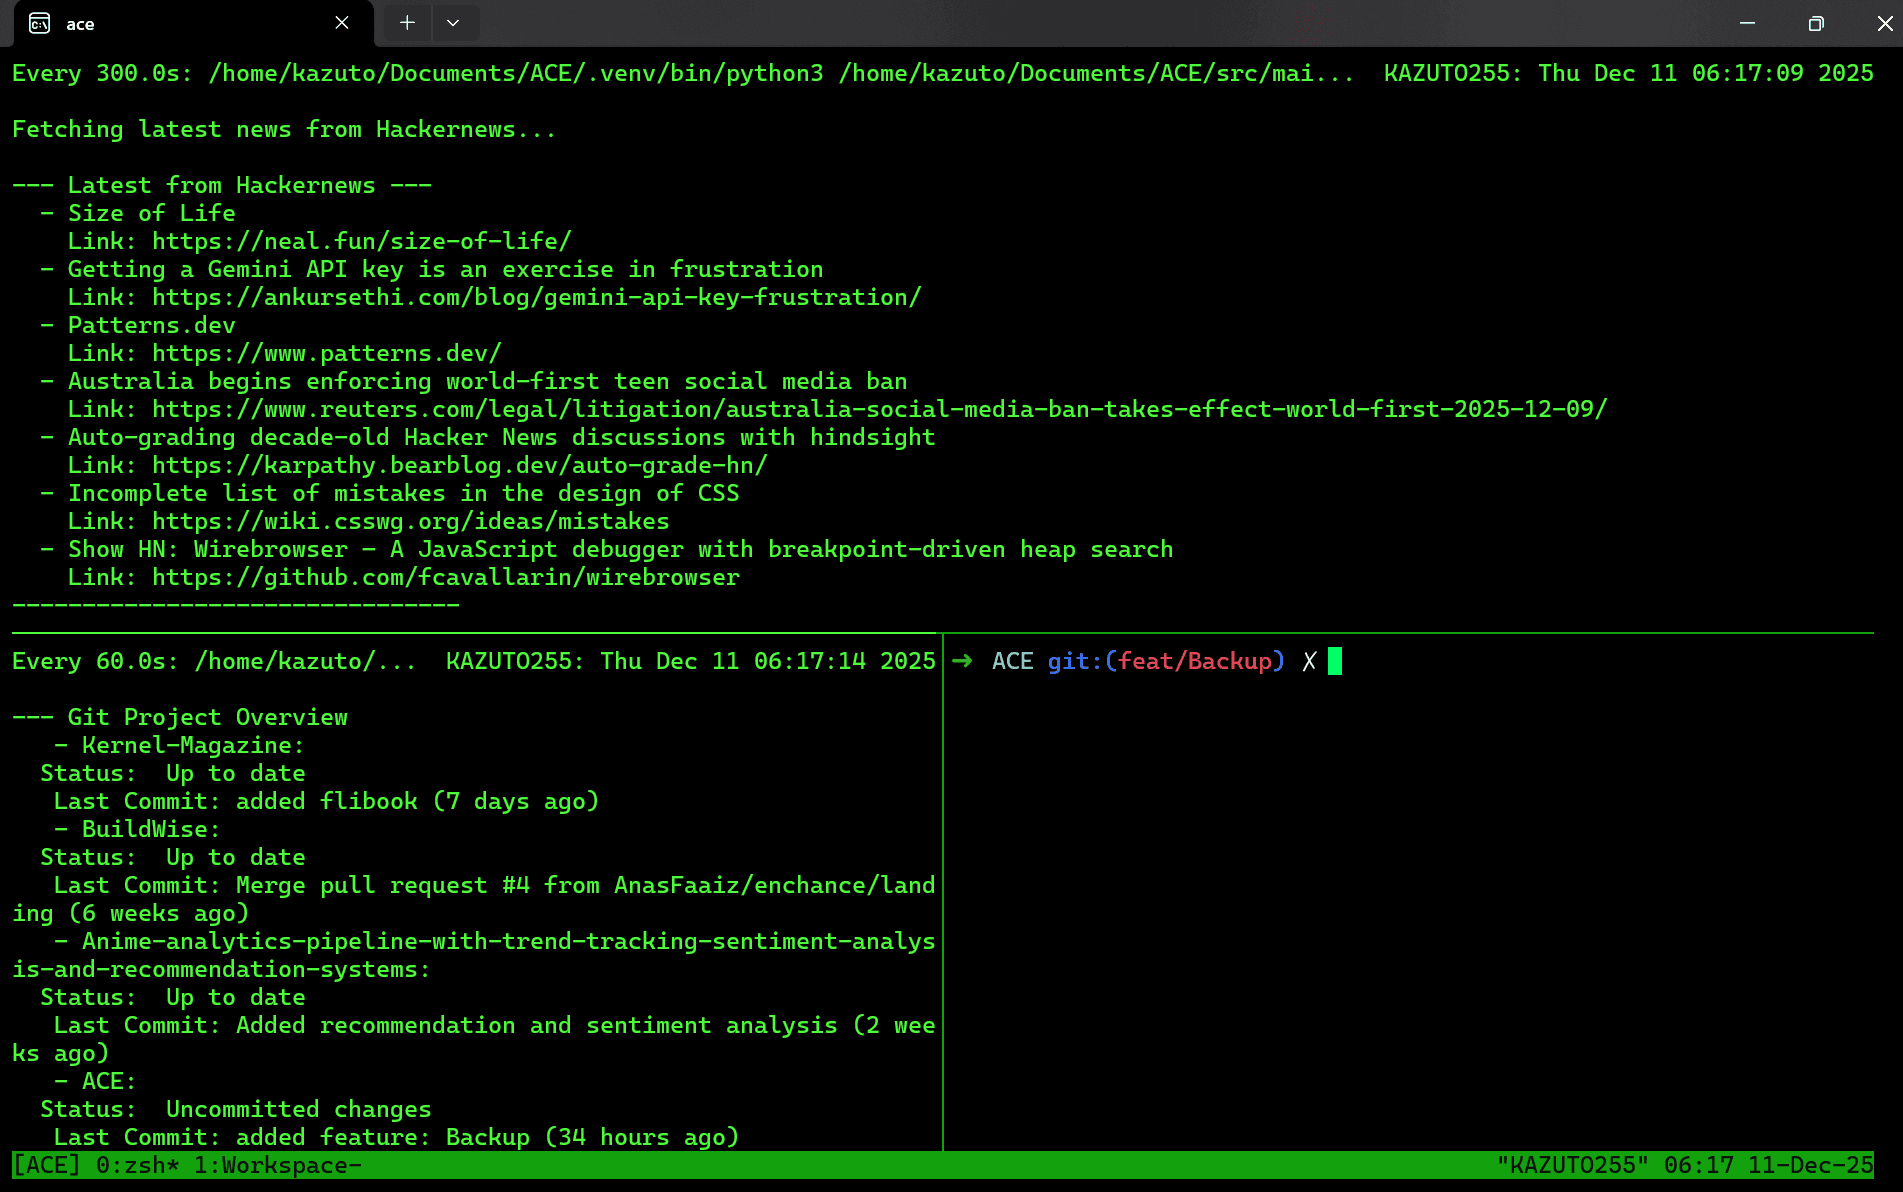1903x1192 pixels.
Task: Click the feat/Backup git branch label
Action: click(1194, 661)
